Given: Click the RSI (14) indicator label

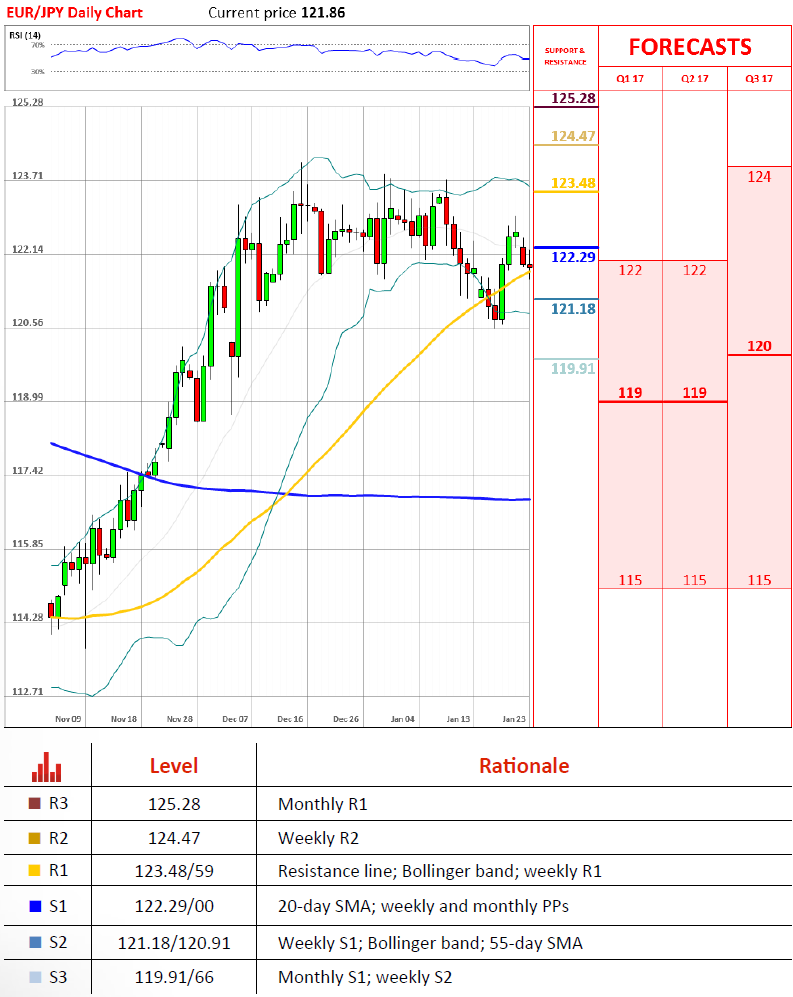Looking at the screenshot, I should pyautogui.click(x=24, y=35).
